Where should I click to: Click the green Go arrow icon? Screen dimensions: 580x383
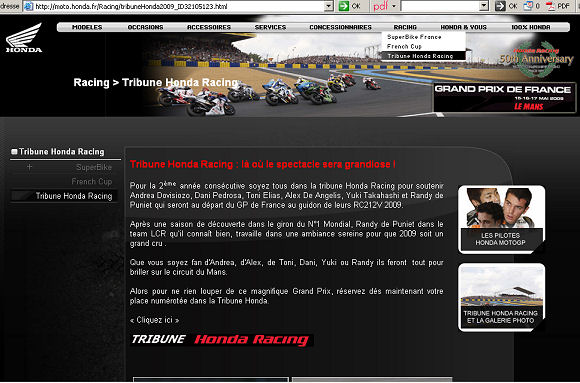344,6
